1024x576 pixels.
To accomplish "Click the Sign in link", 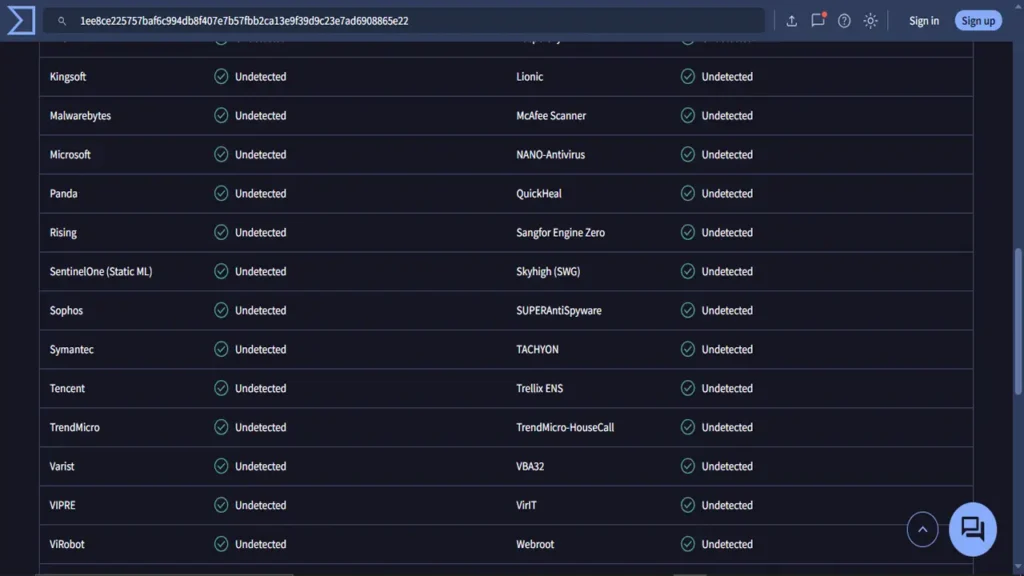I will click(923, 21).
